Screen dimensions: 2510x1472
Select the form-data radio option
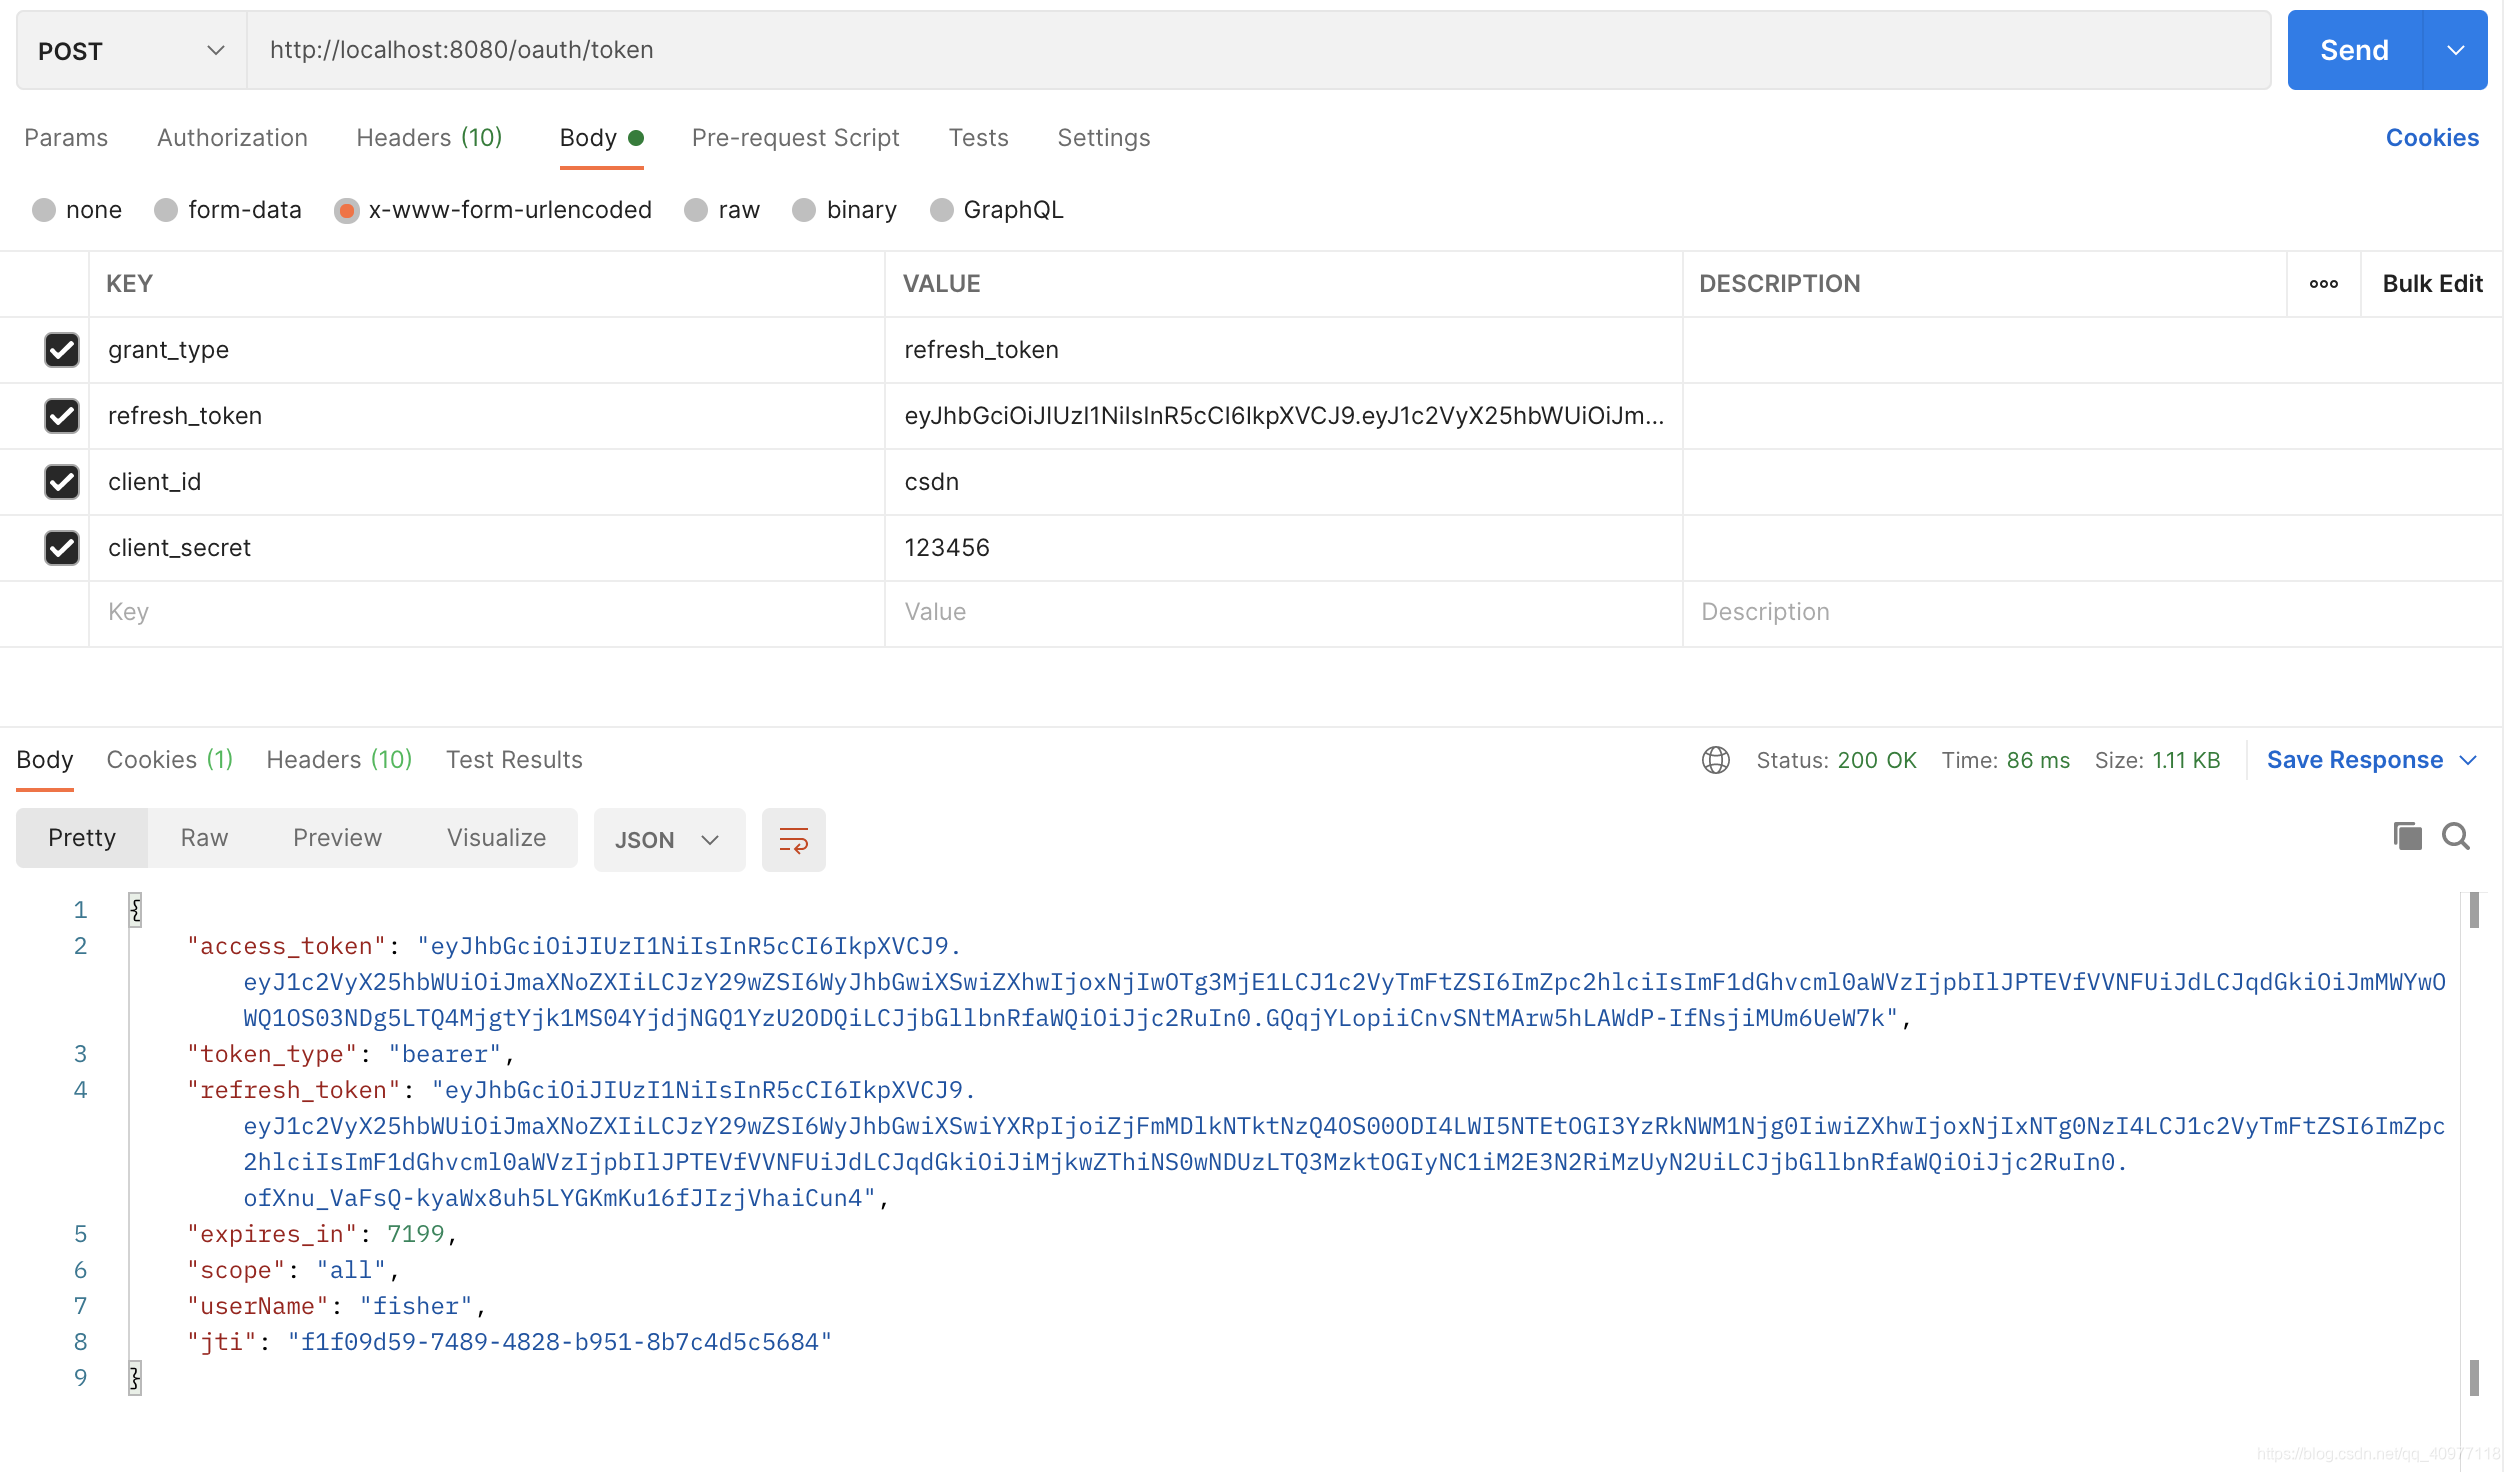pyautogui.click(x=166, y=210)
